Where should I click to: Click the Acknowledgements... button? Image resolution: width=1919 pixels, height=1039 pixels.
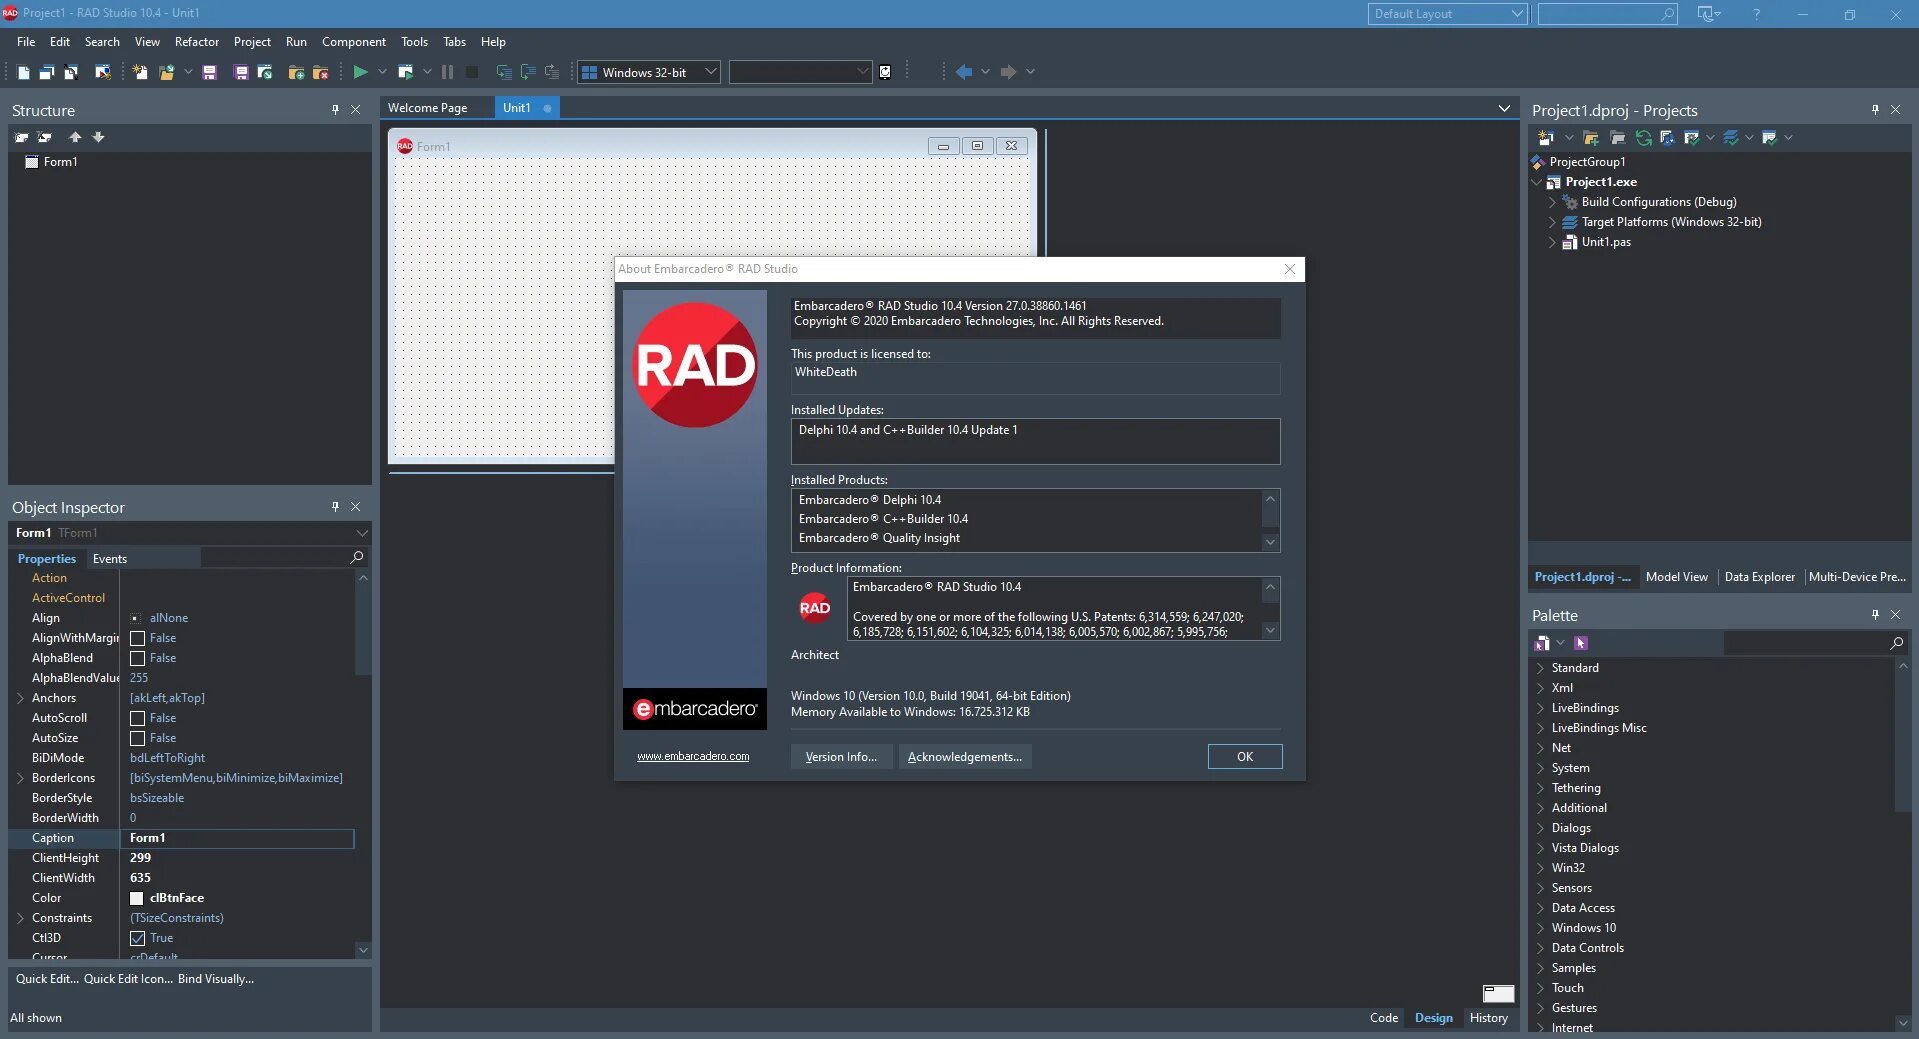965,757
